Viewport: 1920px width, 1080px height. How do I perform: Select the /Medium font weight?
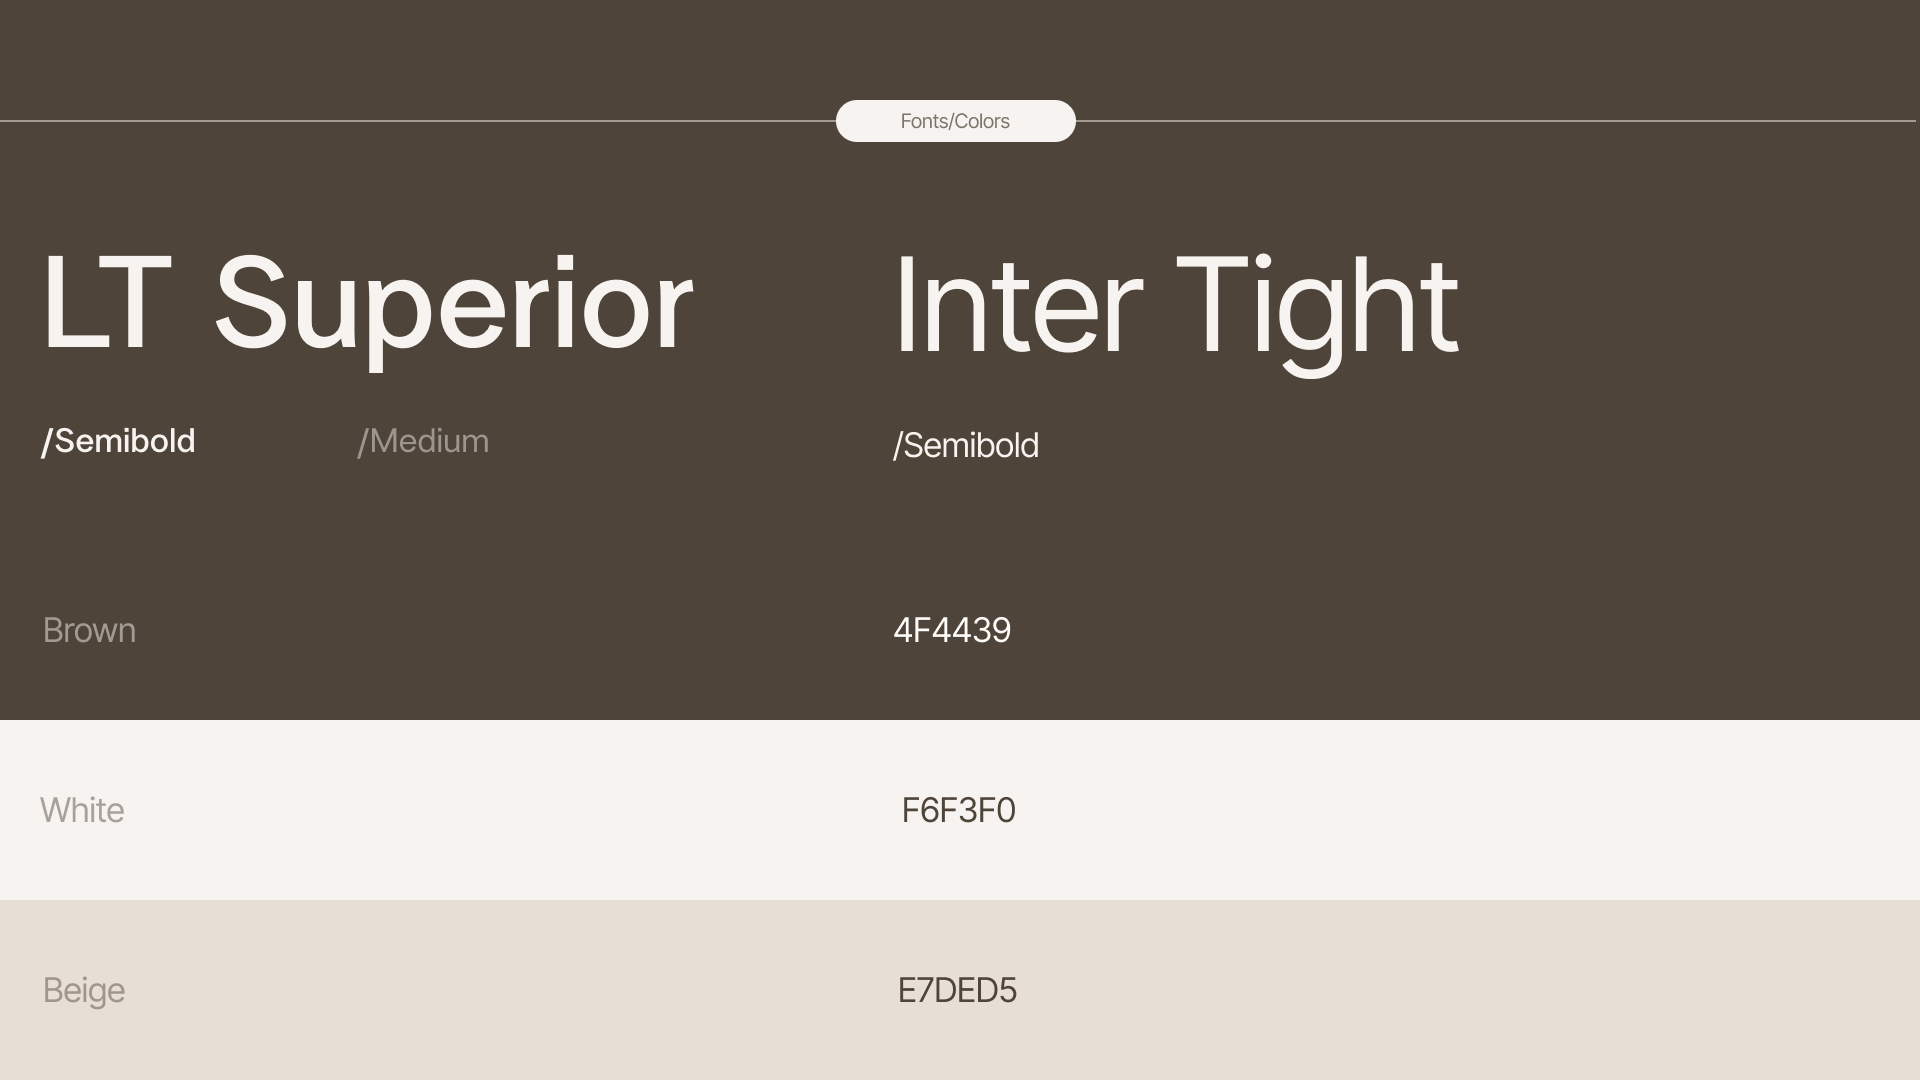click(x=424, y=441)
